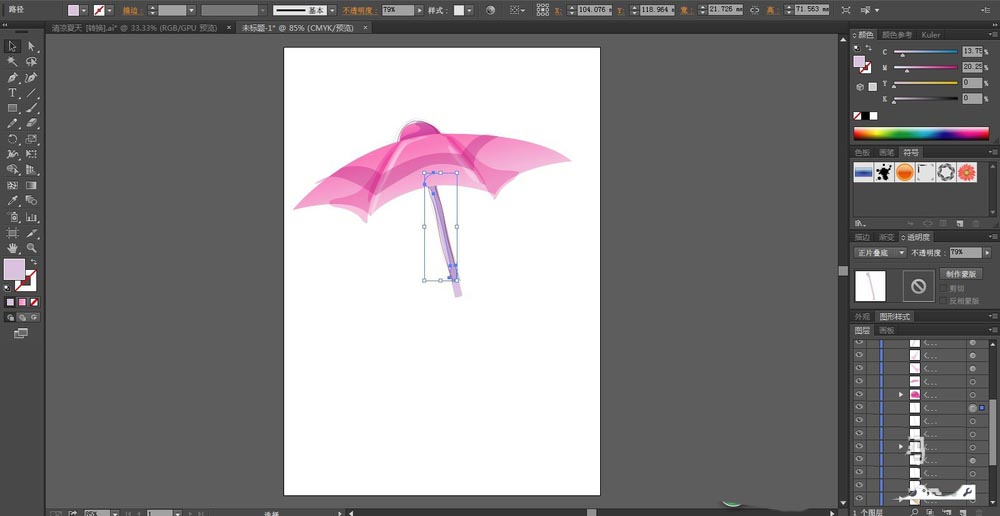This screenshot has height=516, width=1000.
Task: Set toolbox paint mode to Gradient
Action: (22, 302)
